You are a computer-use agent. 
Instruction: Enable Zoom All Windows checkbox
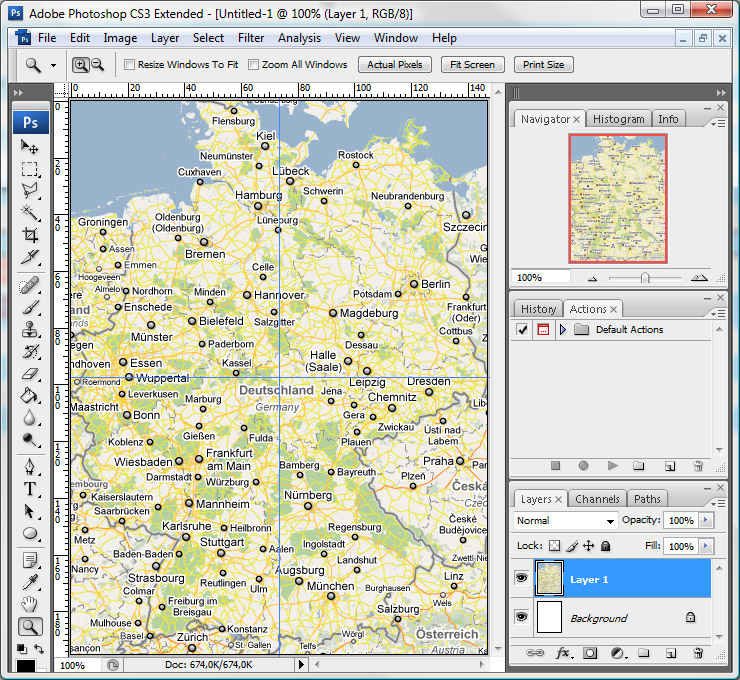[253, 64]
